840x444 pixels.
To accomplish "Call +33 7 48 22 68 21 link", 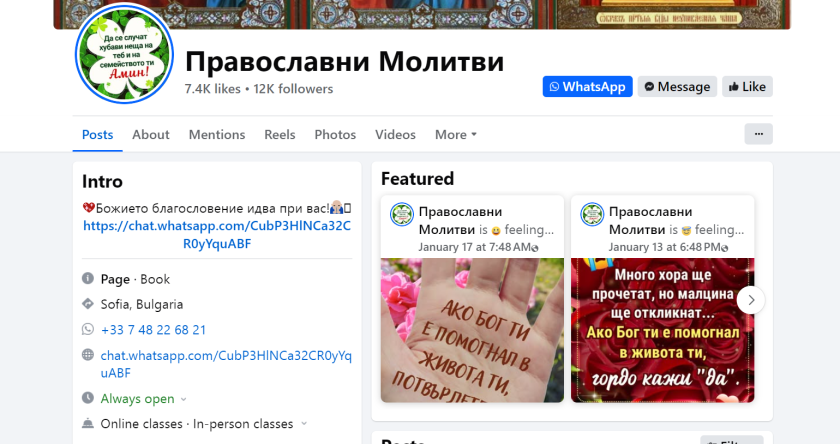I will click(x=153, y=330).
